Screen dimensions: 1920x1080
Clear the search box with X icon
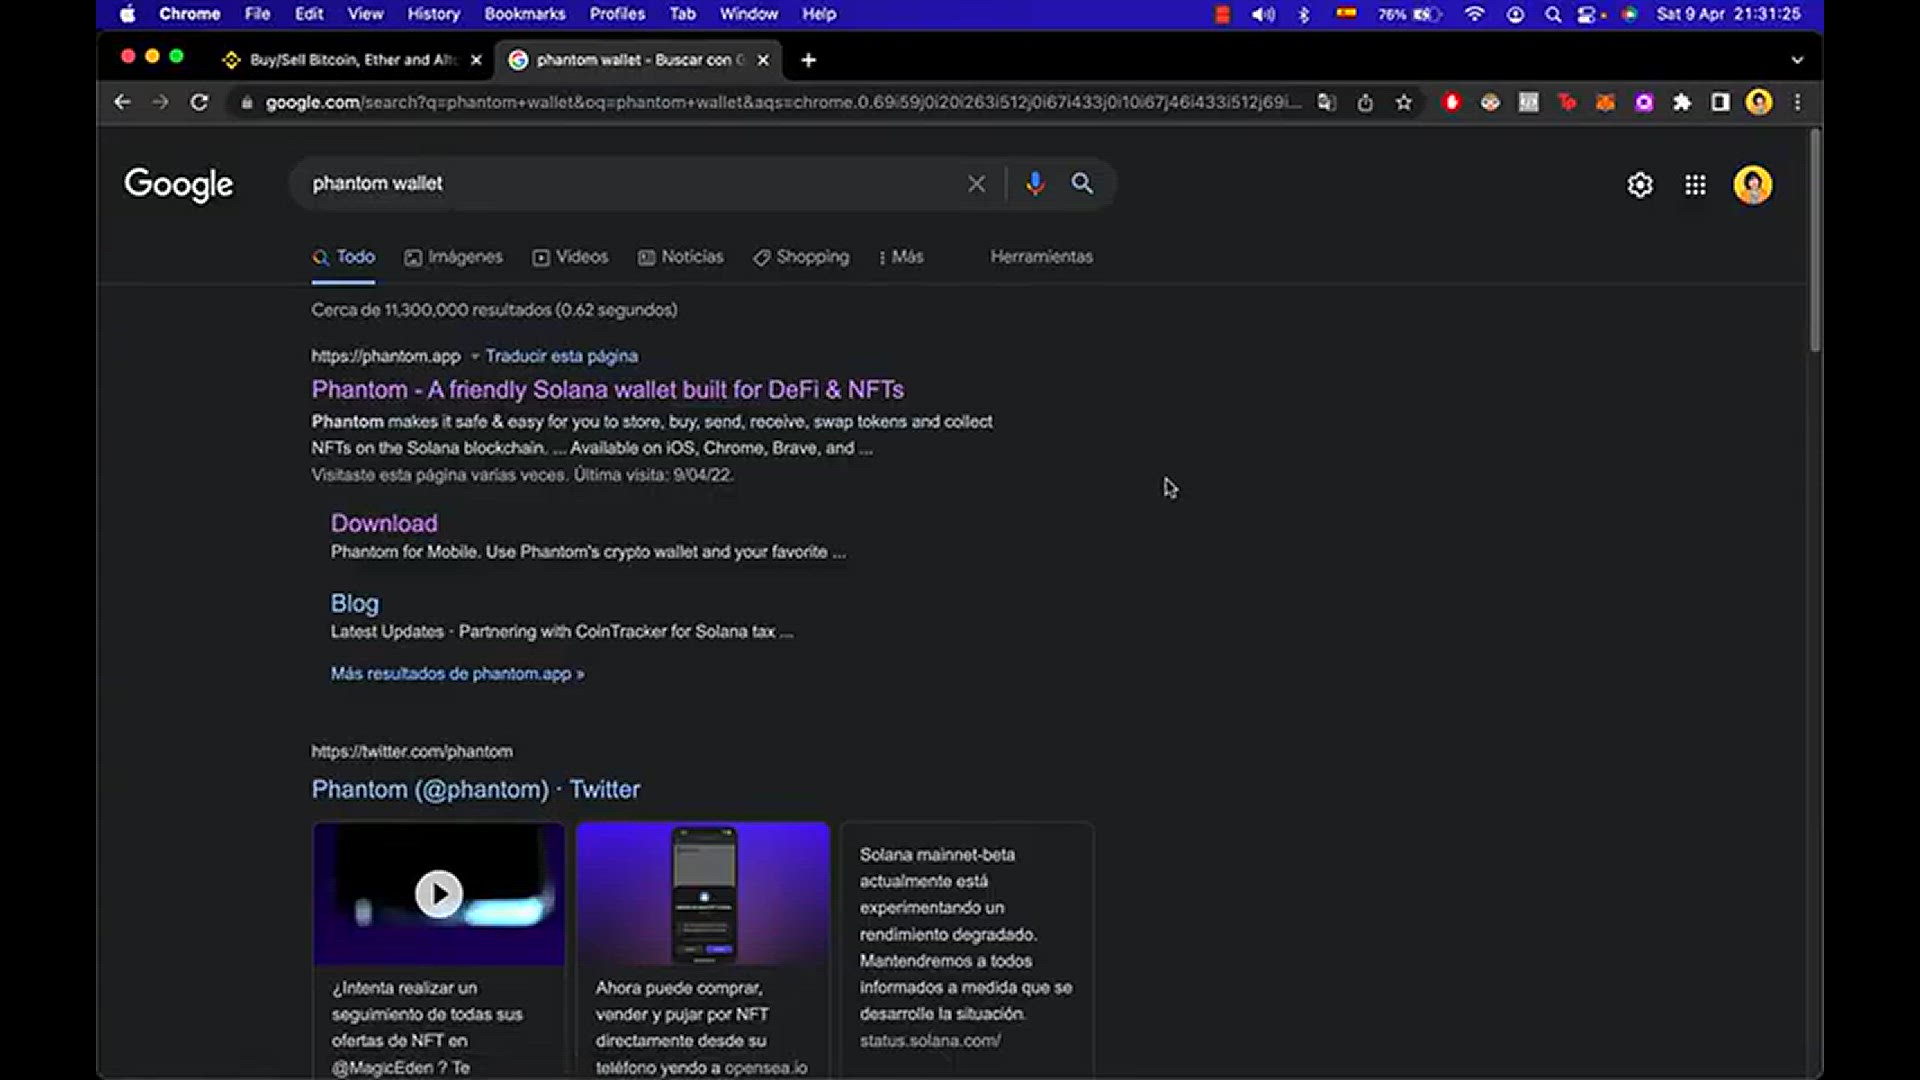(976, 184)
